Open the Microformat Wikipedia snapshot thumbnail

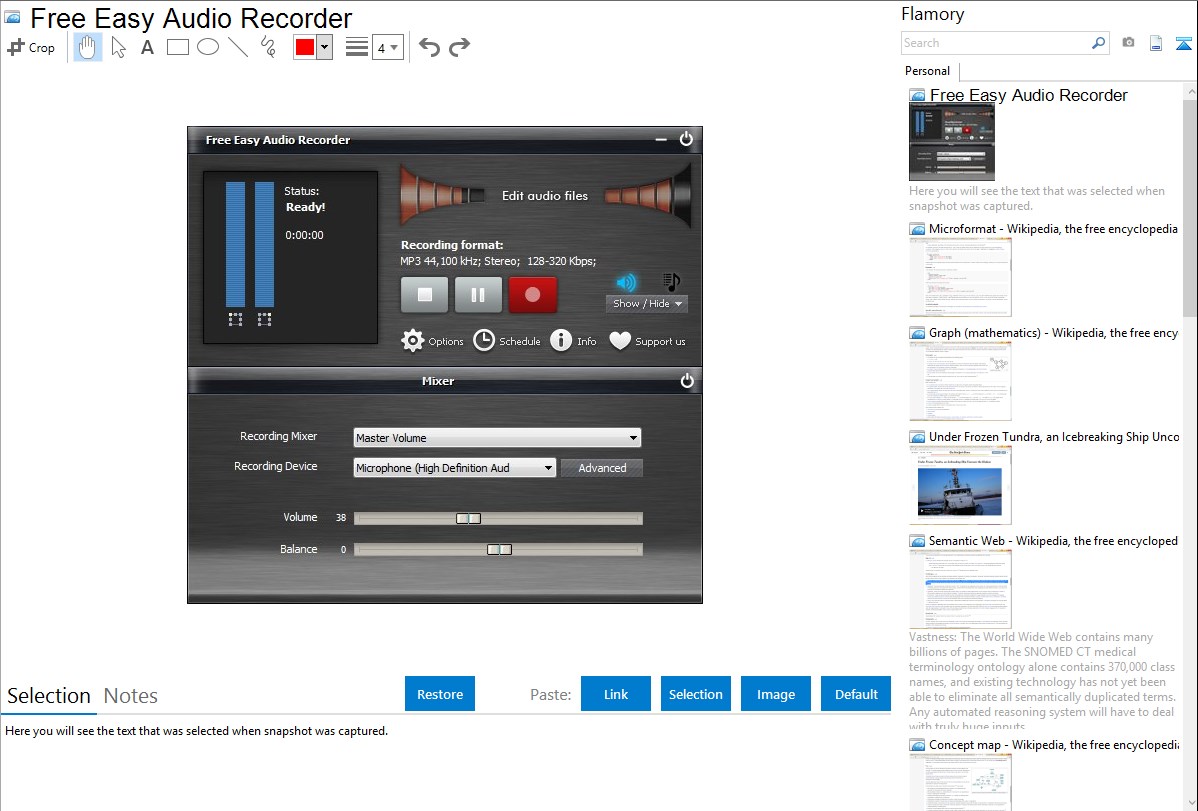click(960, 277)
